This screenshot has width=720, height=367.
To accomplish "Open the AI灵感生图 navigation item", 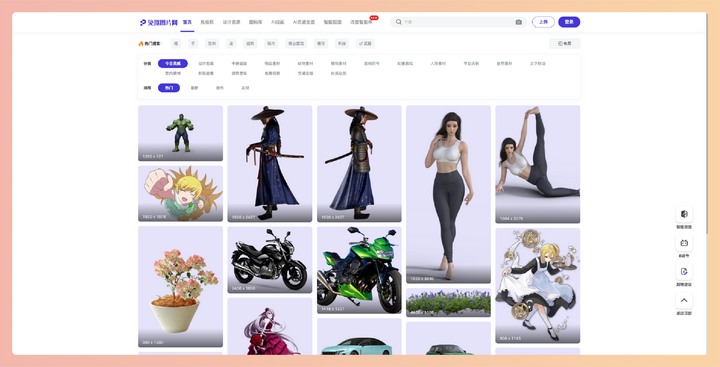I will pos(304,22).
